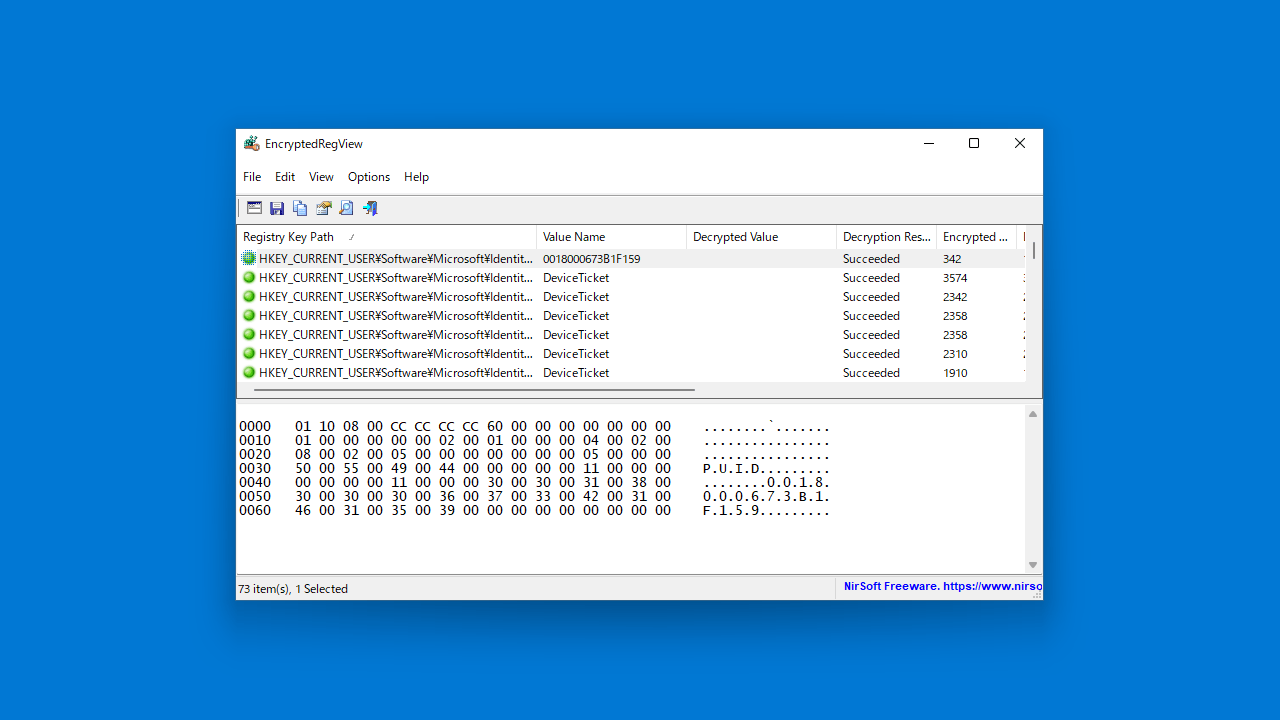1280x720 pixels.
Task: Open the Options menu
Action: pyautogui.click(x=369, y=177)
